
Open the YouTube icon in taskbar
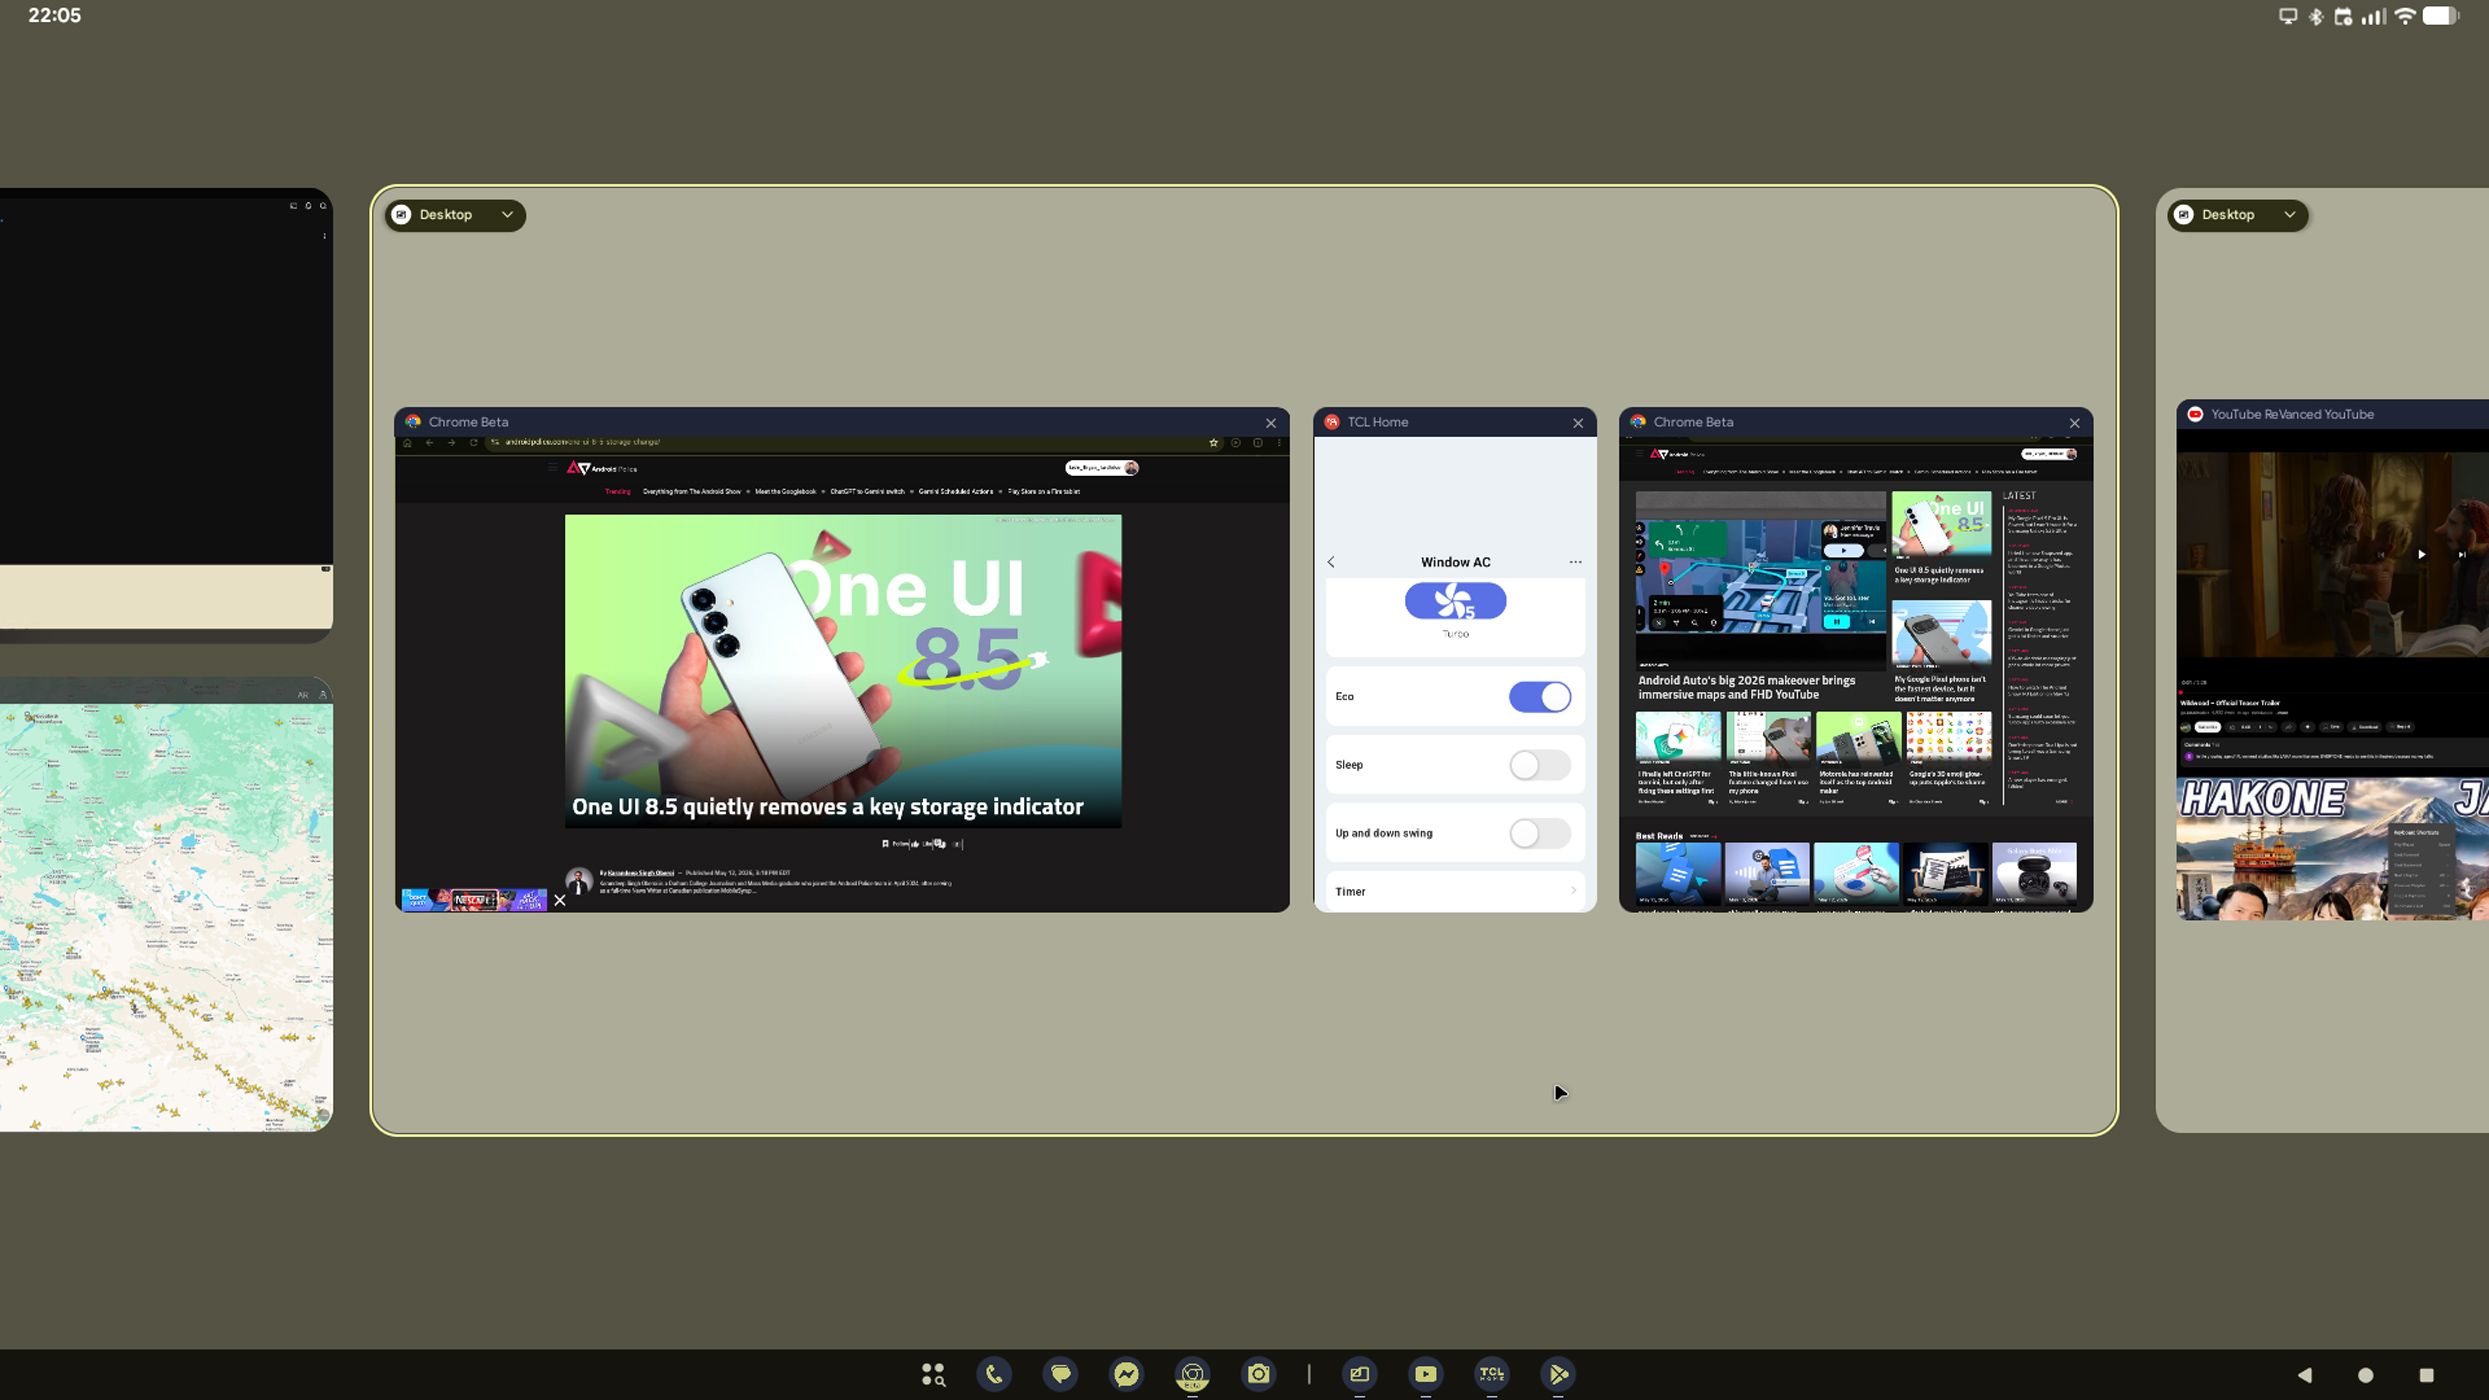tap(1425, 1374)
